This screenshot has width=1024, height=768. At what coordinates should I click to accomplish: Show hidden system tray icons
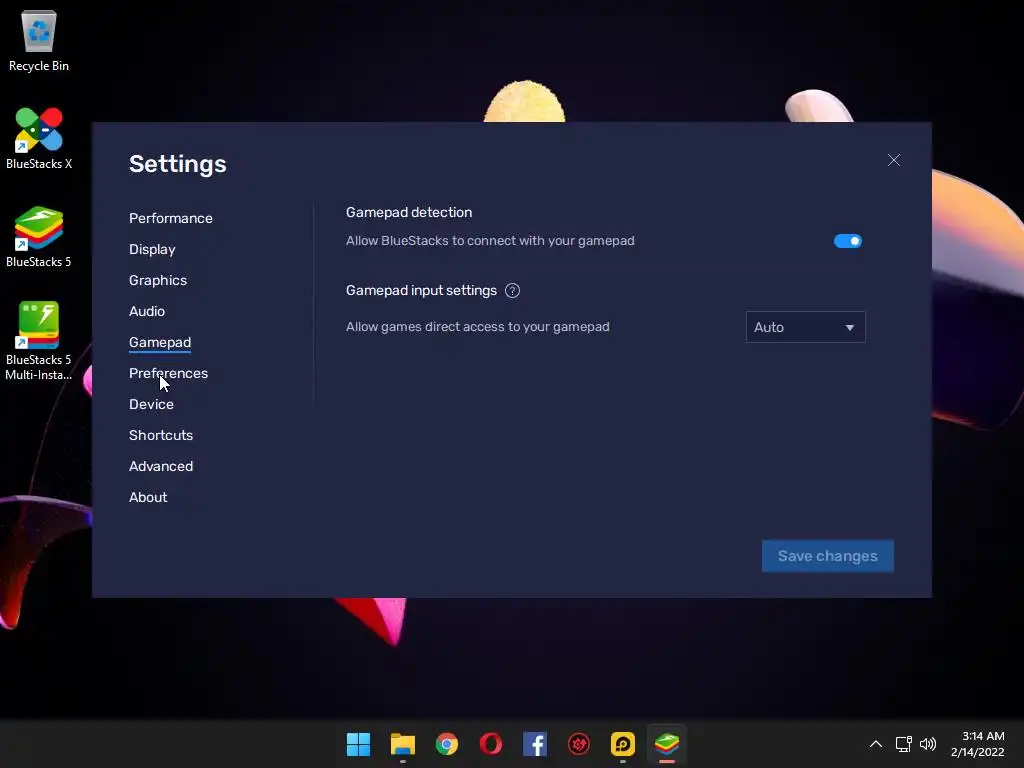tap(876, 744)
